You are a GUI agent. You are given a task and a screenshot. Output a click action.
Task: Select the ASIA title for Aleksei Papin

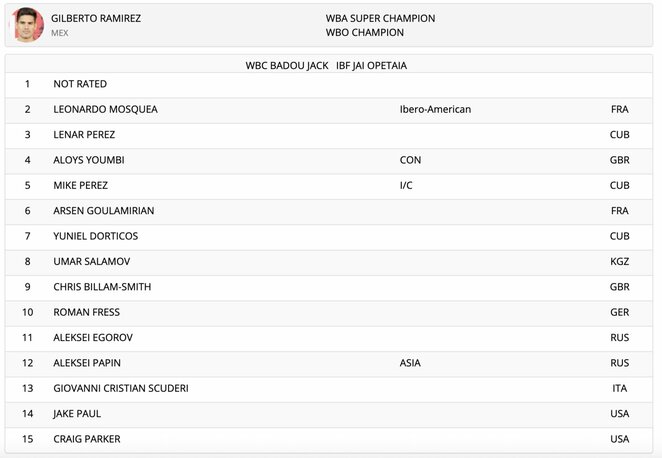410,363
